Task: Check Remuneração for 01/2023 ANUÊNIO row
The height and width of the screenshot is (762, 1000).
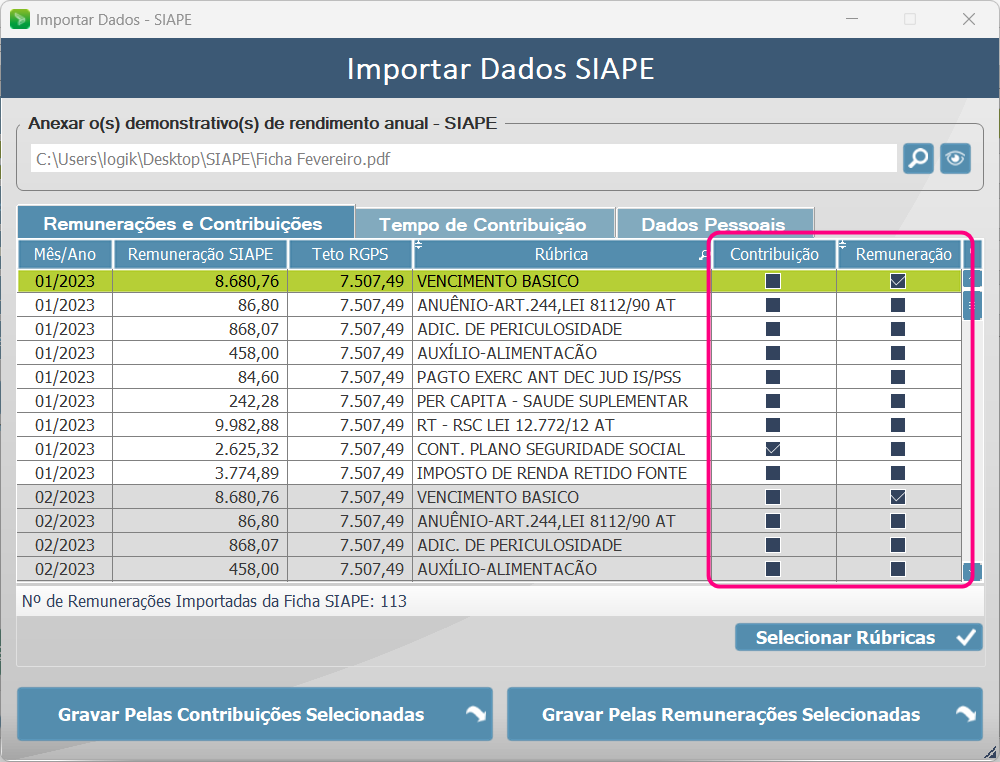Action: pyautogui.click(x=898, y=305)
